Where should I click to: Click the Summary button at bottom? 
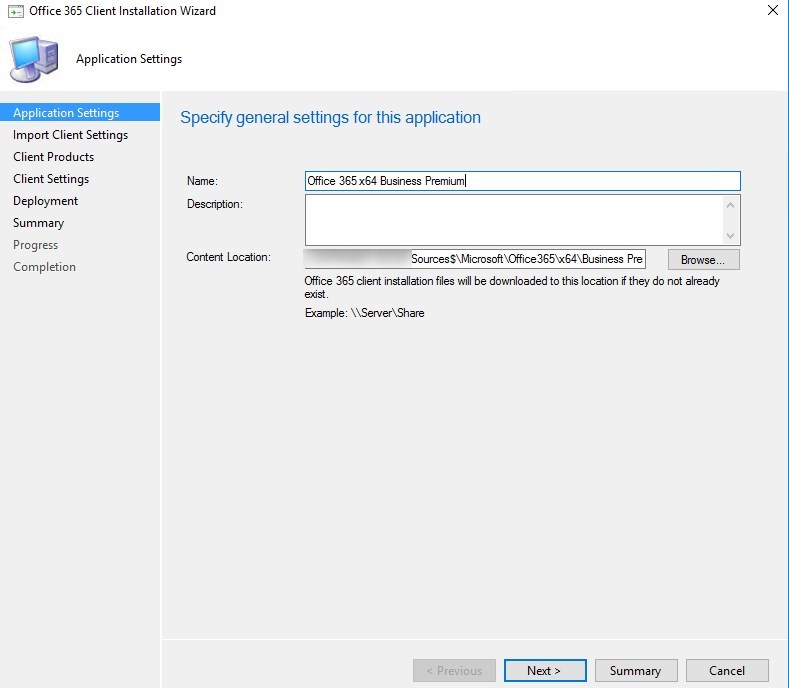tap(636, 670)
